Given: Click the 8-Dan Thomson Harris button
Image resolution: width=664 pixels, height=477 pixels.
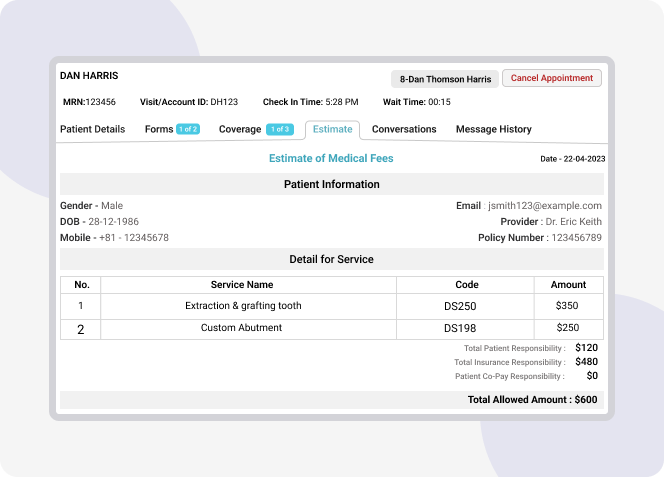Looking at the screenshot, I should point(445,79).
